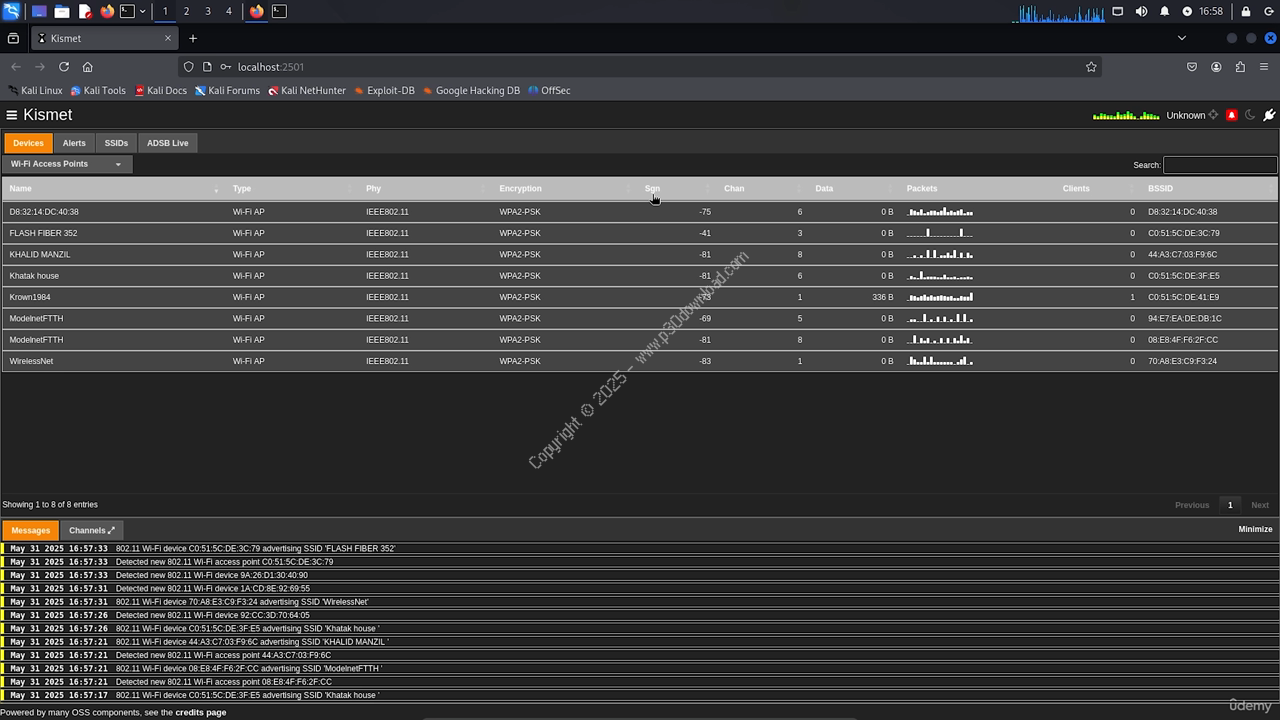Expand the Firefox list all tabs chevron

pyautogui.click(x=1181, y=38)
